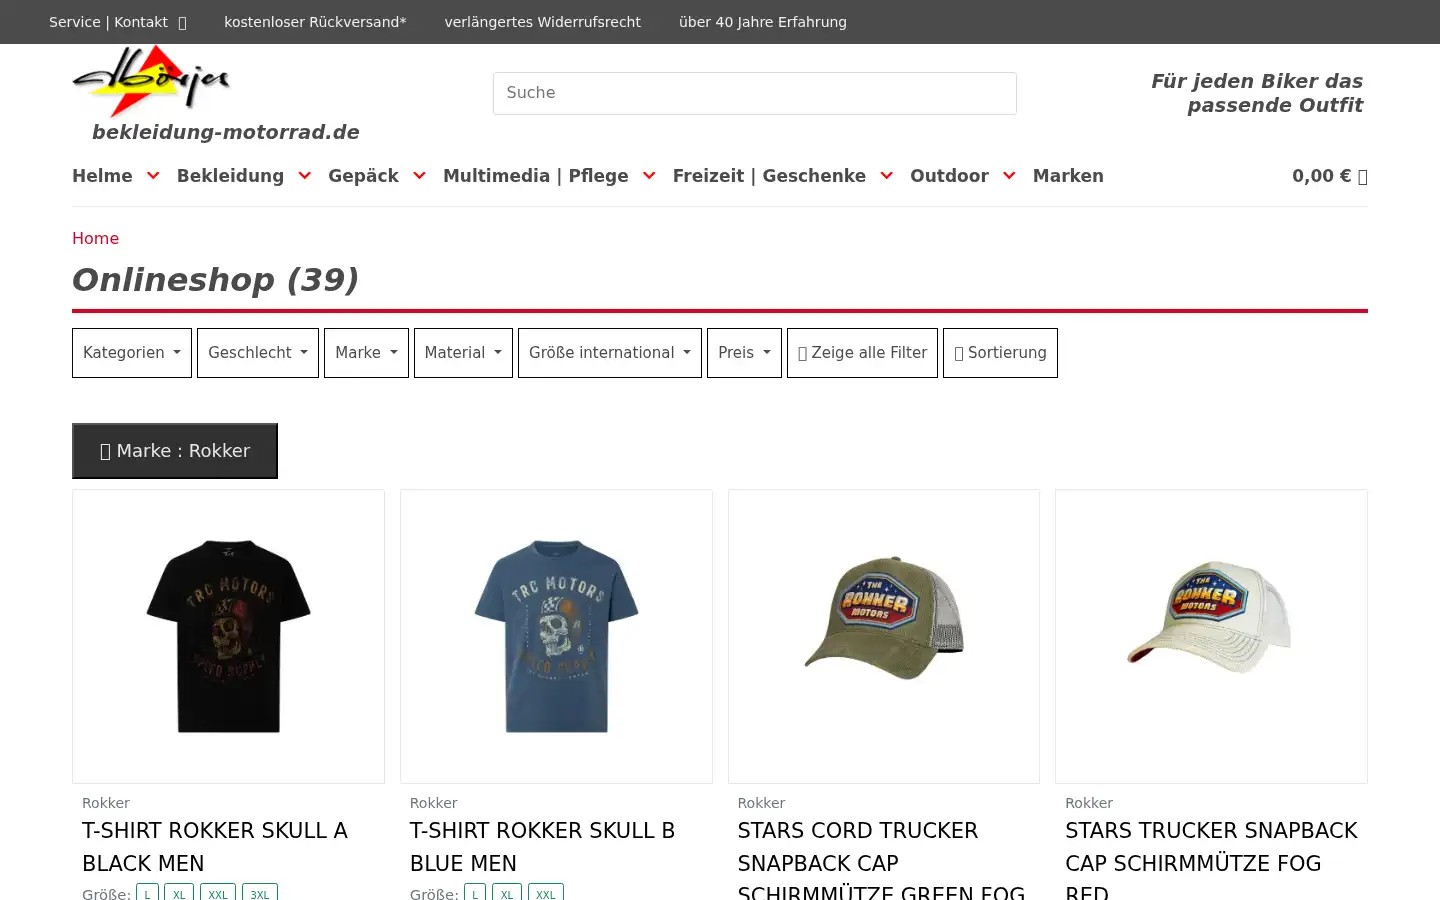Open the Material filter dropdown
The image size is (1440, 900).
point(463,353)
